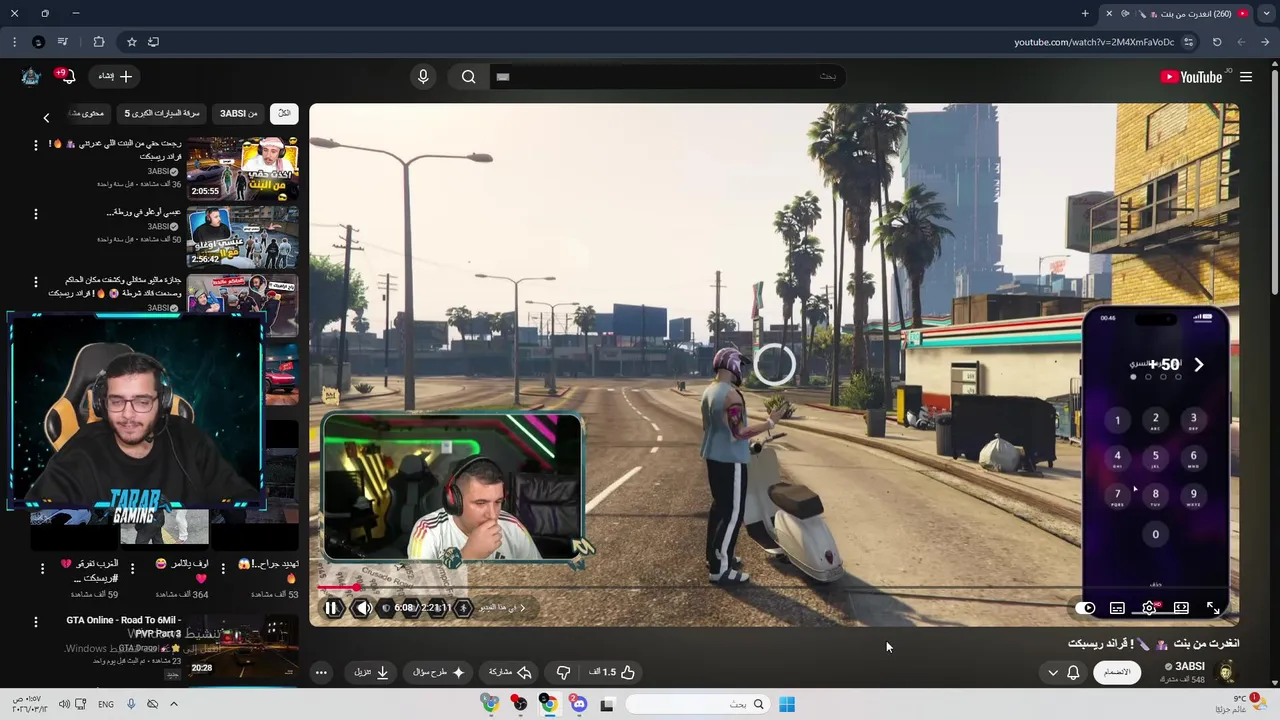Click the install/cast icon in address bar

[153, 42]
